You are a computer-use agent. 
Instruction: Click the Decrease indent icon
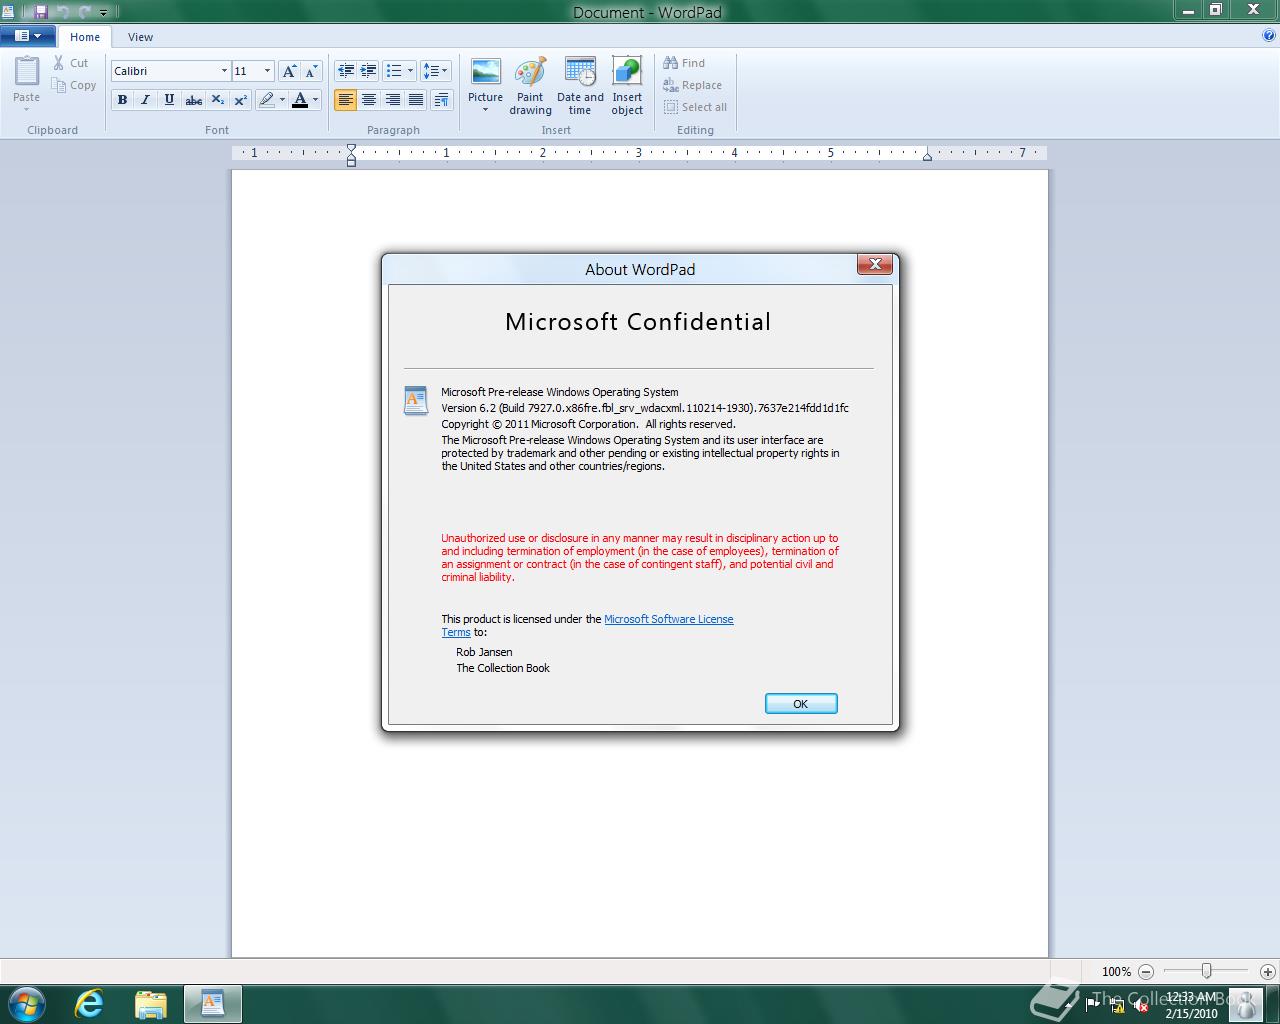[x=346, y=71]
